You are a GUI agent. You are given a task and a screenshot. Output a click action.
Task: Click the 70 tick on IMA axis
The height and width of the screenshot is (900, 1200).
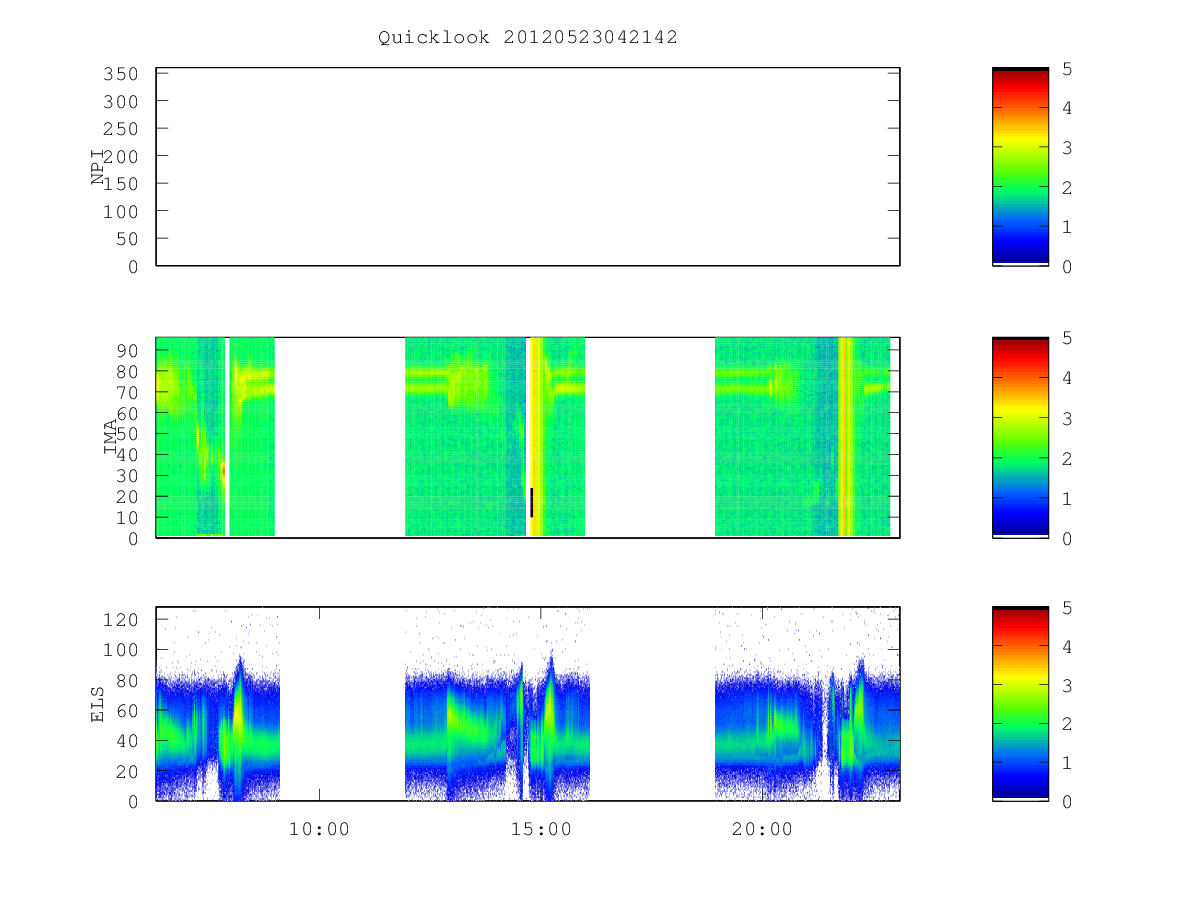[128, 392]
